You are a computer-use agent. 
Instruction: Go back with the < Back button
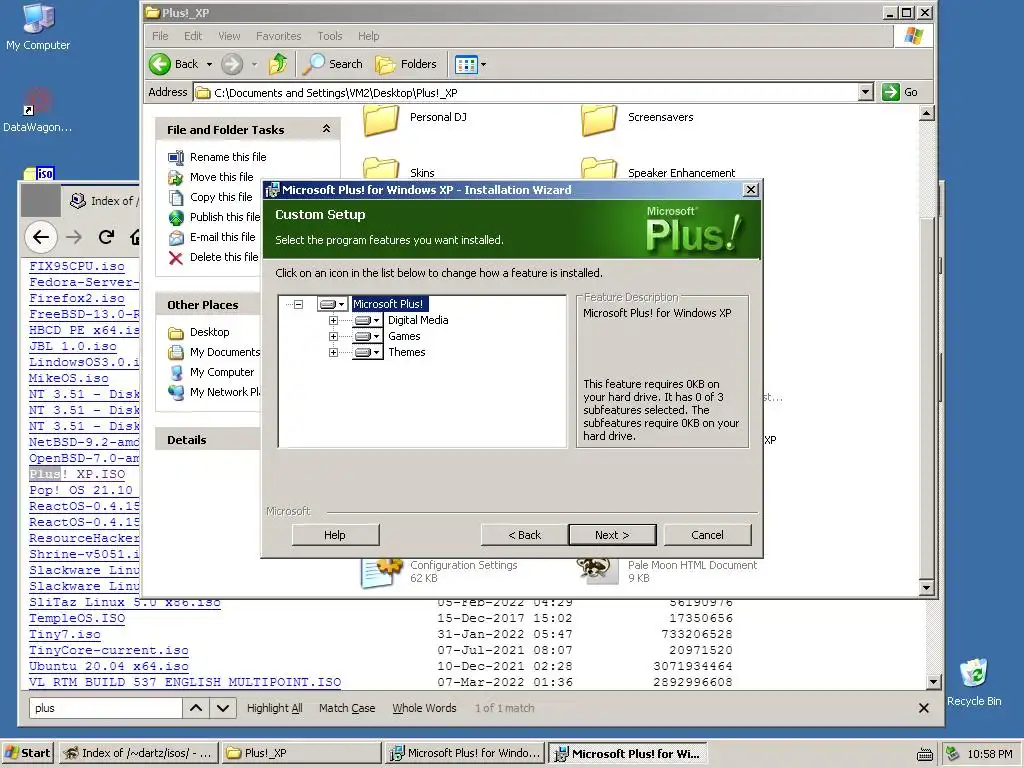[x=524, y=535]
